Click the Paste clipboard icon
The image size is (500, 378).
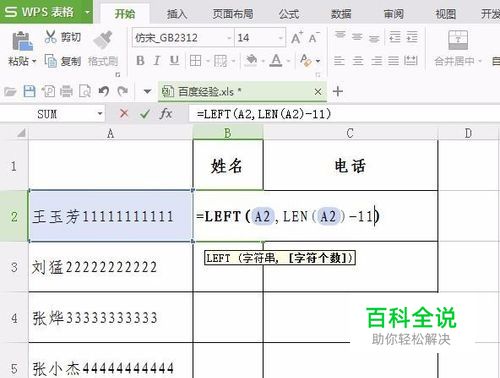pos(22,41)
